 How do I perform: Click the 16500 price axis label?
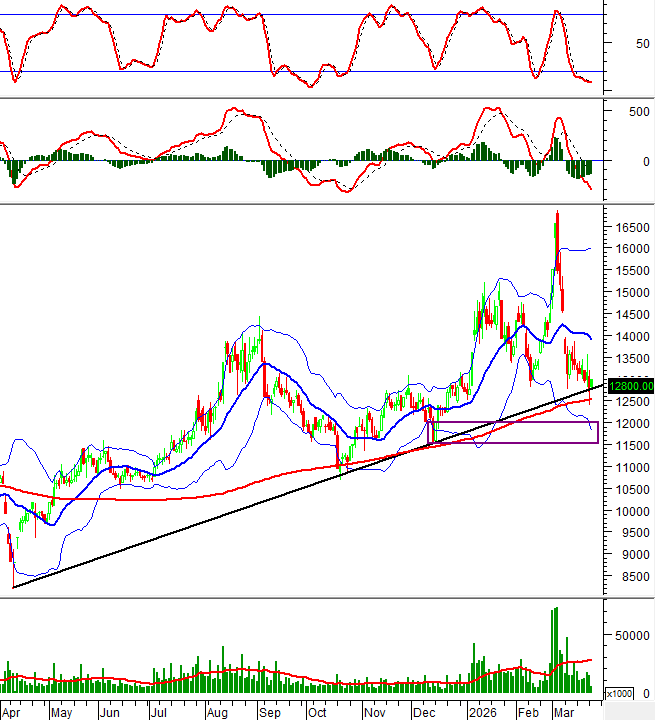click(632, 228)
